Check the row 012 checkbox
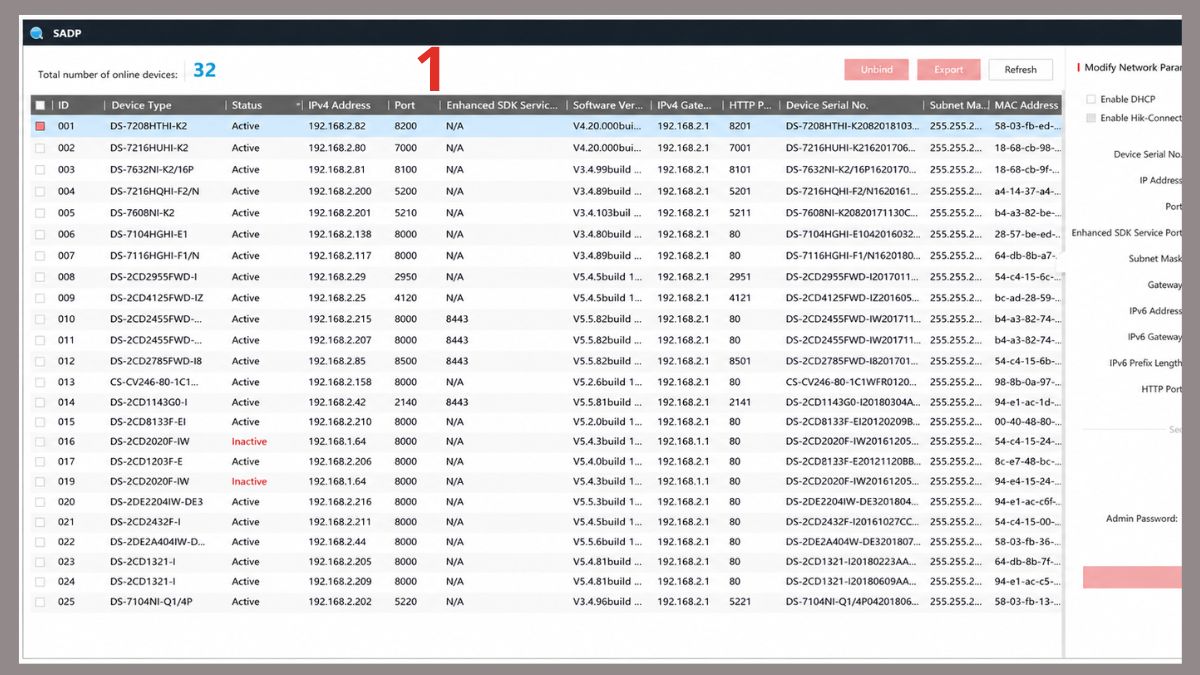Image resolution: width=1200 pixels, height=675 pixels. (x=40, y=361)
